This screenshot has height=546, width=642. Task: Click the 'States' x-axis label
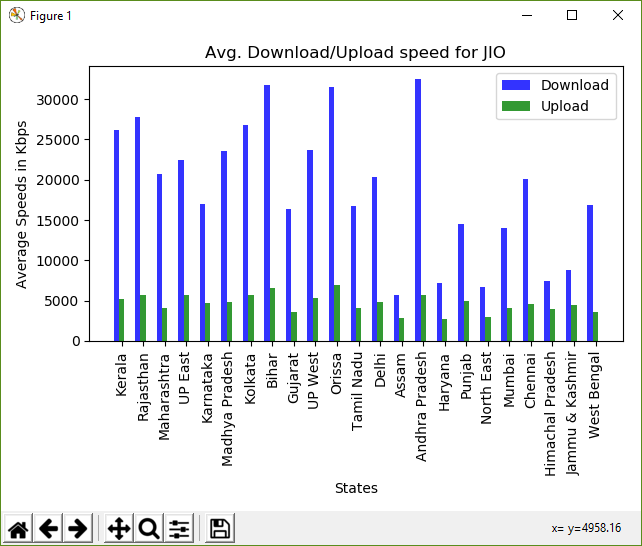pyautogui.click(x=356, y=488)
